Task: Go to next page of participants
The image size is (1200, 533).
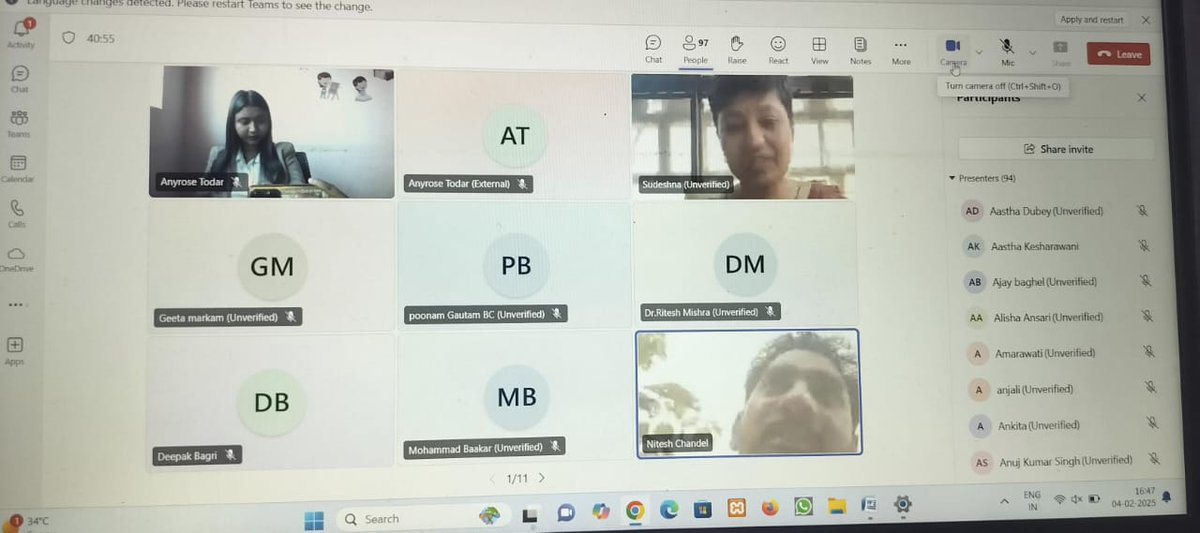Action: pos(542,478)
